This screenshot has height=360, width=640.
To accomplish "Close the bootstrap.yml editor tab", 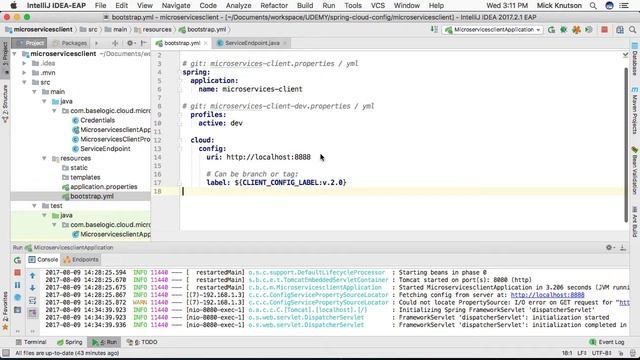I will click(x=206, y=43).
